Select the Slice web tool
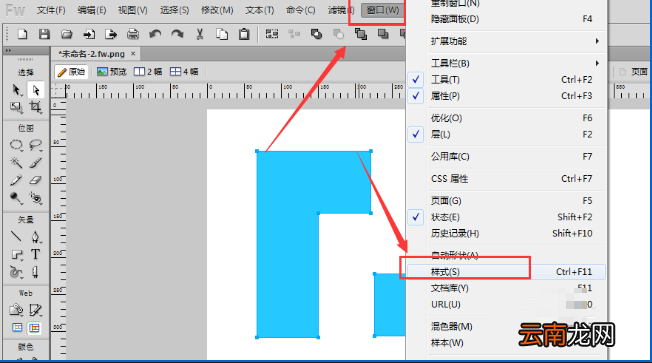This screenshot has height=363, width=652. coord(36,310)
